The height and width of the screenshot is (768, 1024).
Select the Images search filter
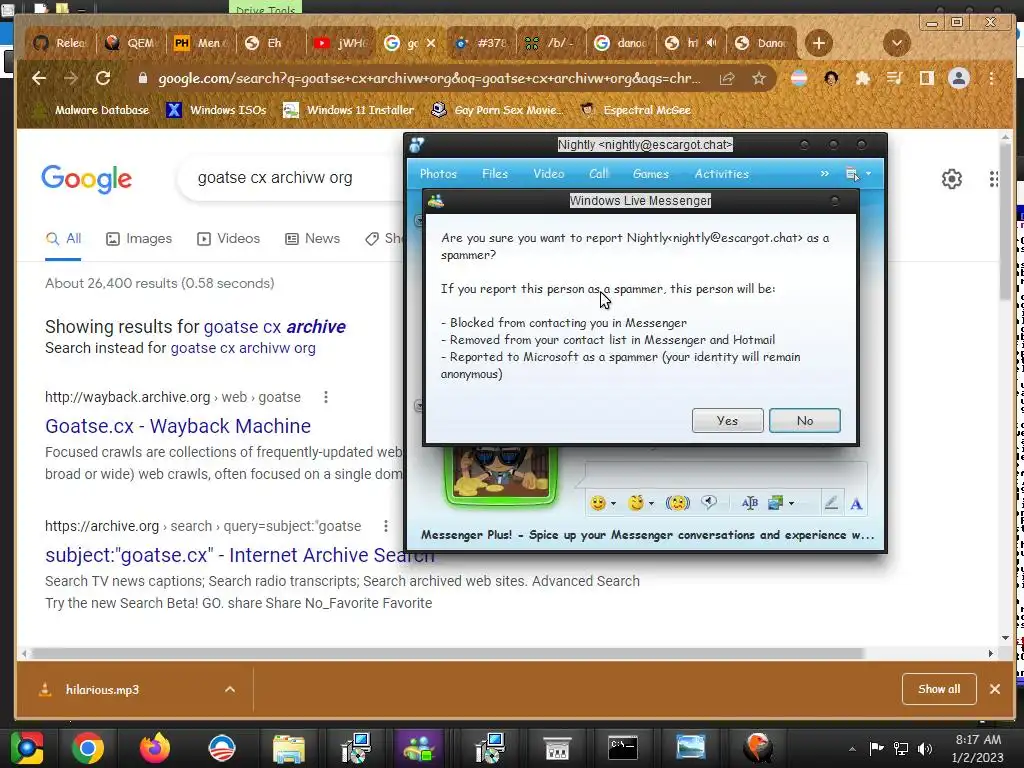click(x=139, y=238)
